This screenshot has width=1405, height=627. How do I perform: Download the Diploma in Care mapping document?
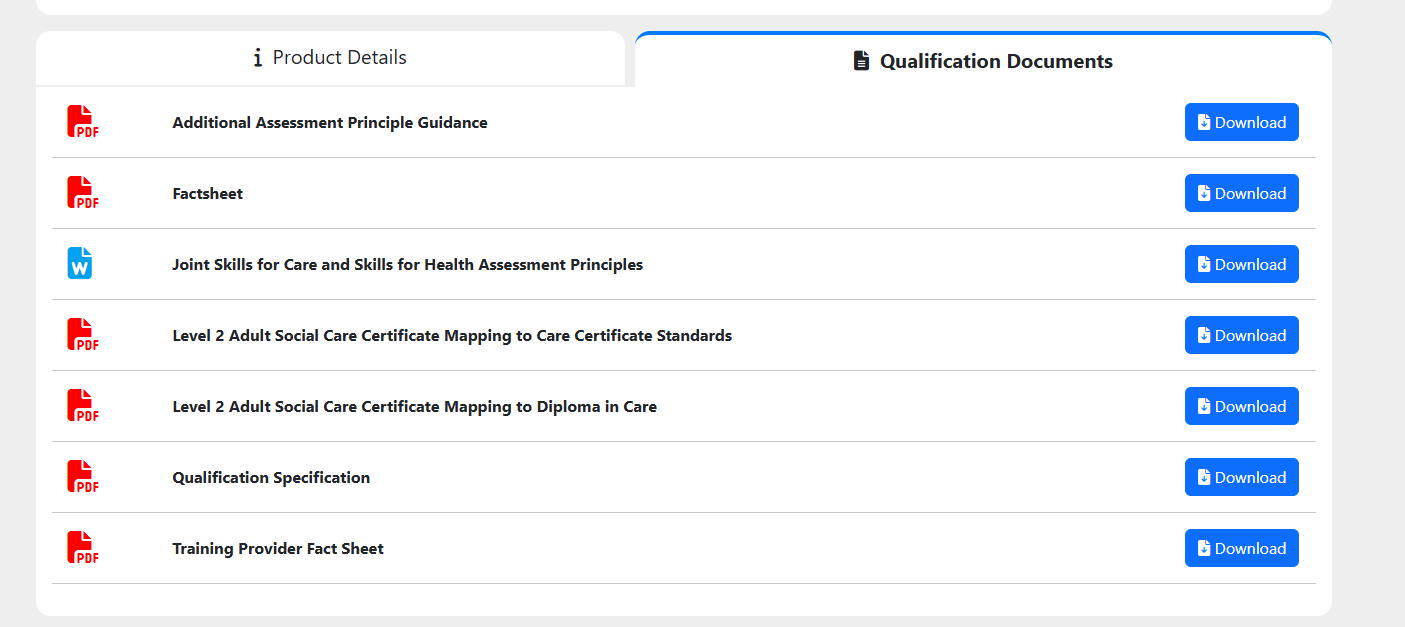click(1241, 405)
